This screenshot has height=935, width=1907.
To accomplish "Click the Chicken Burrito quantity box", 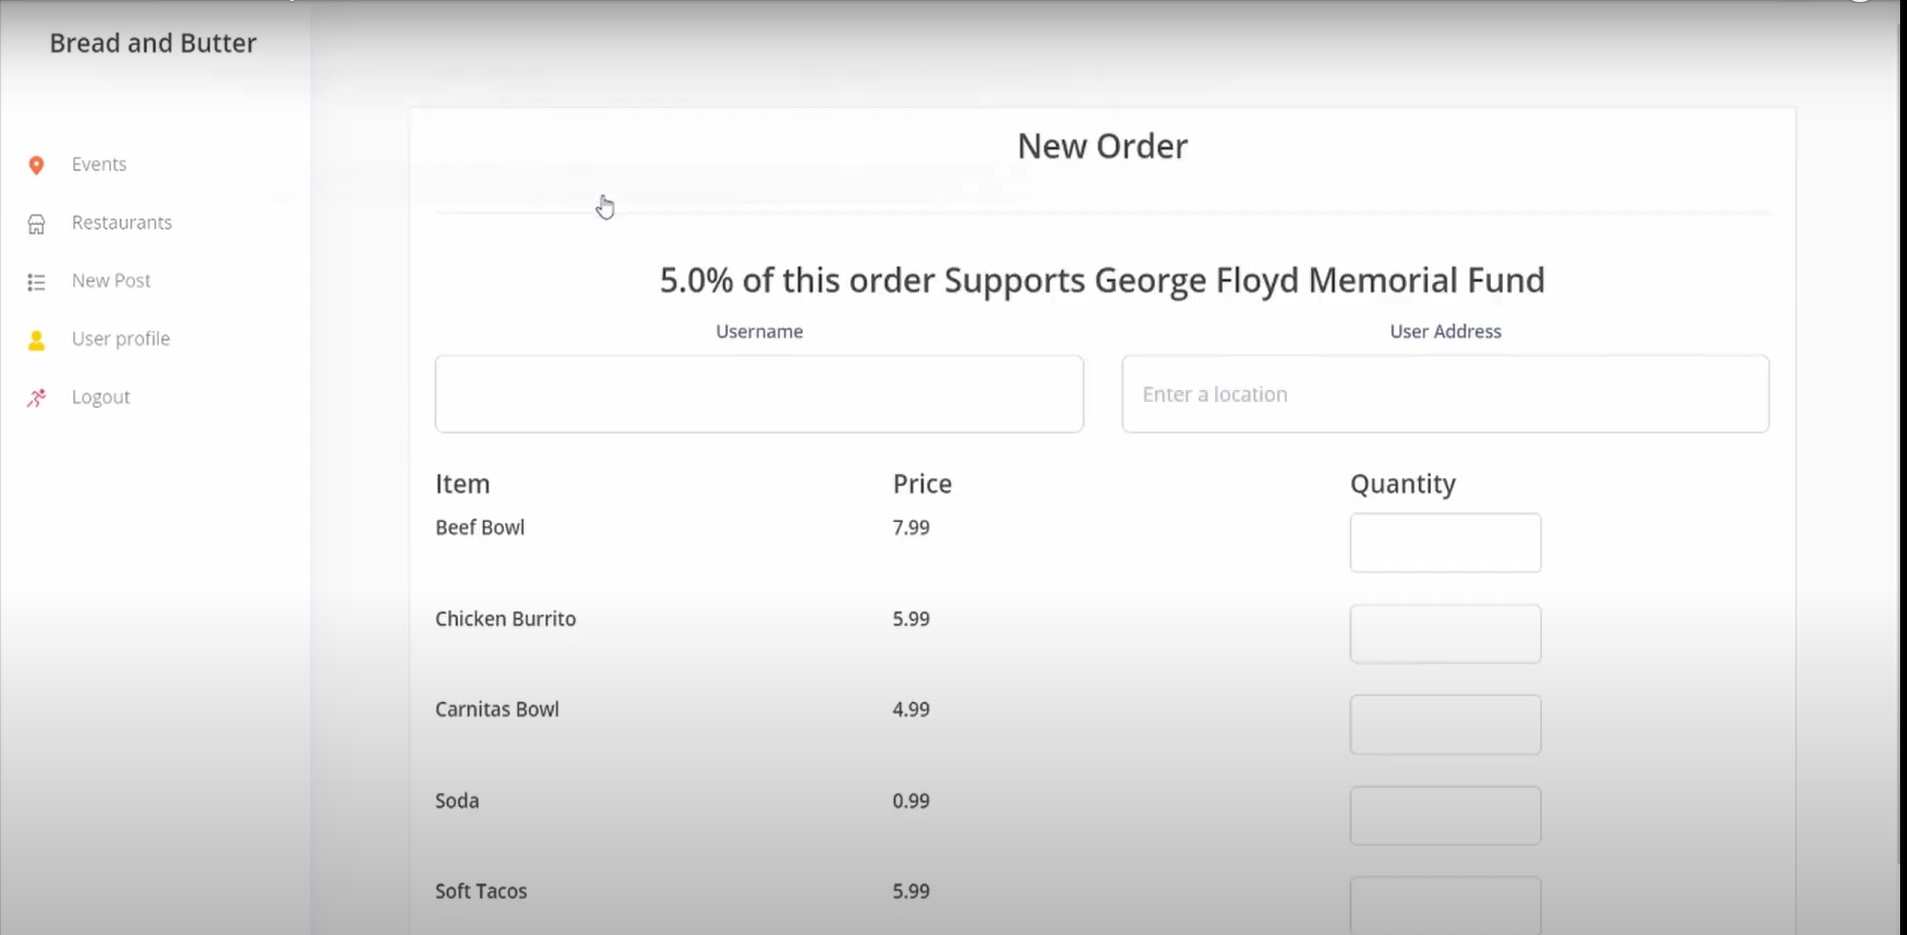I will tap(1445, 634).
